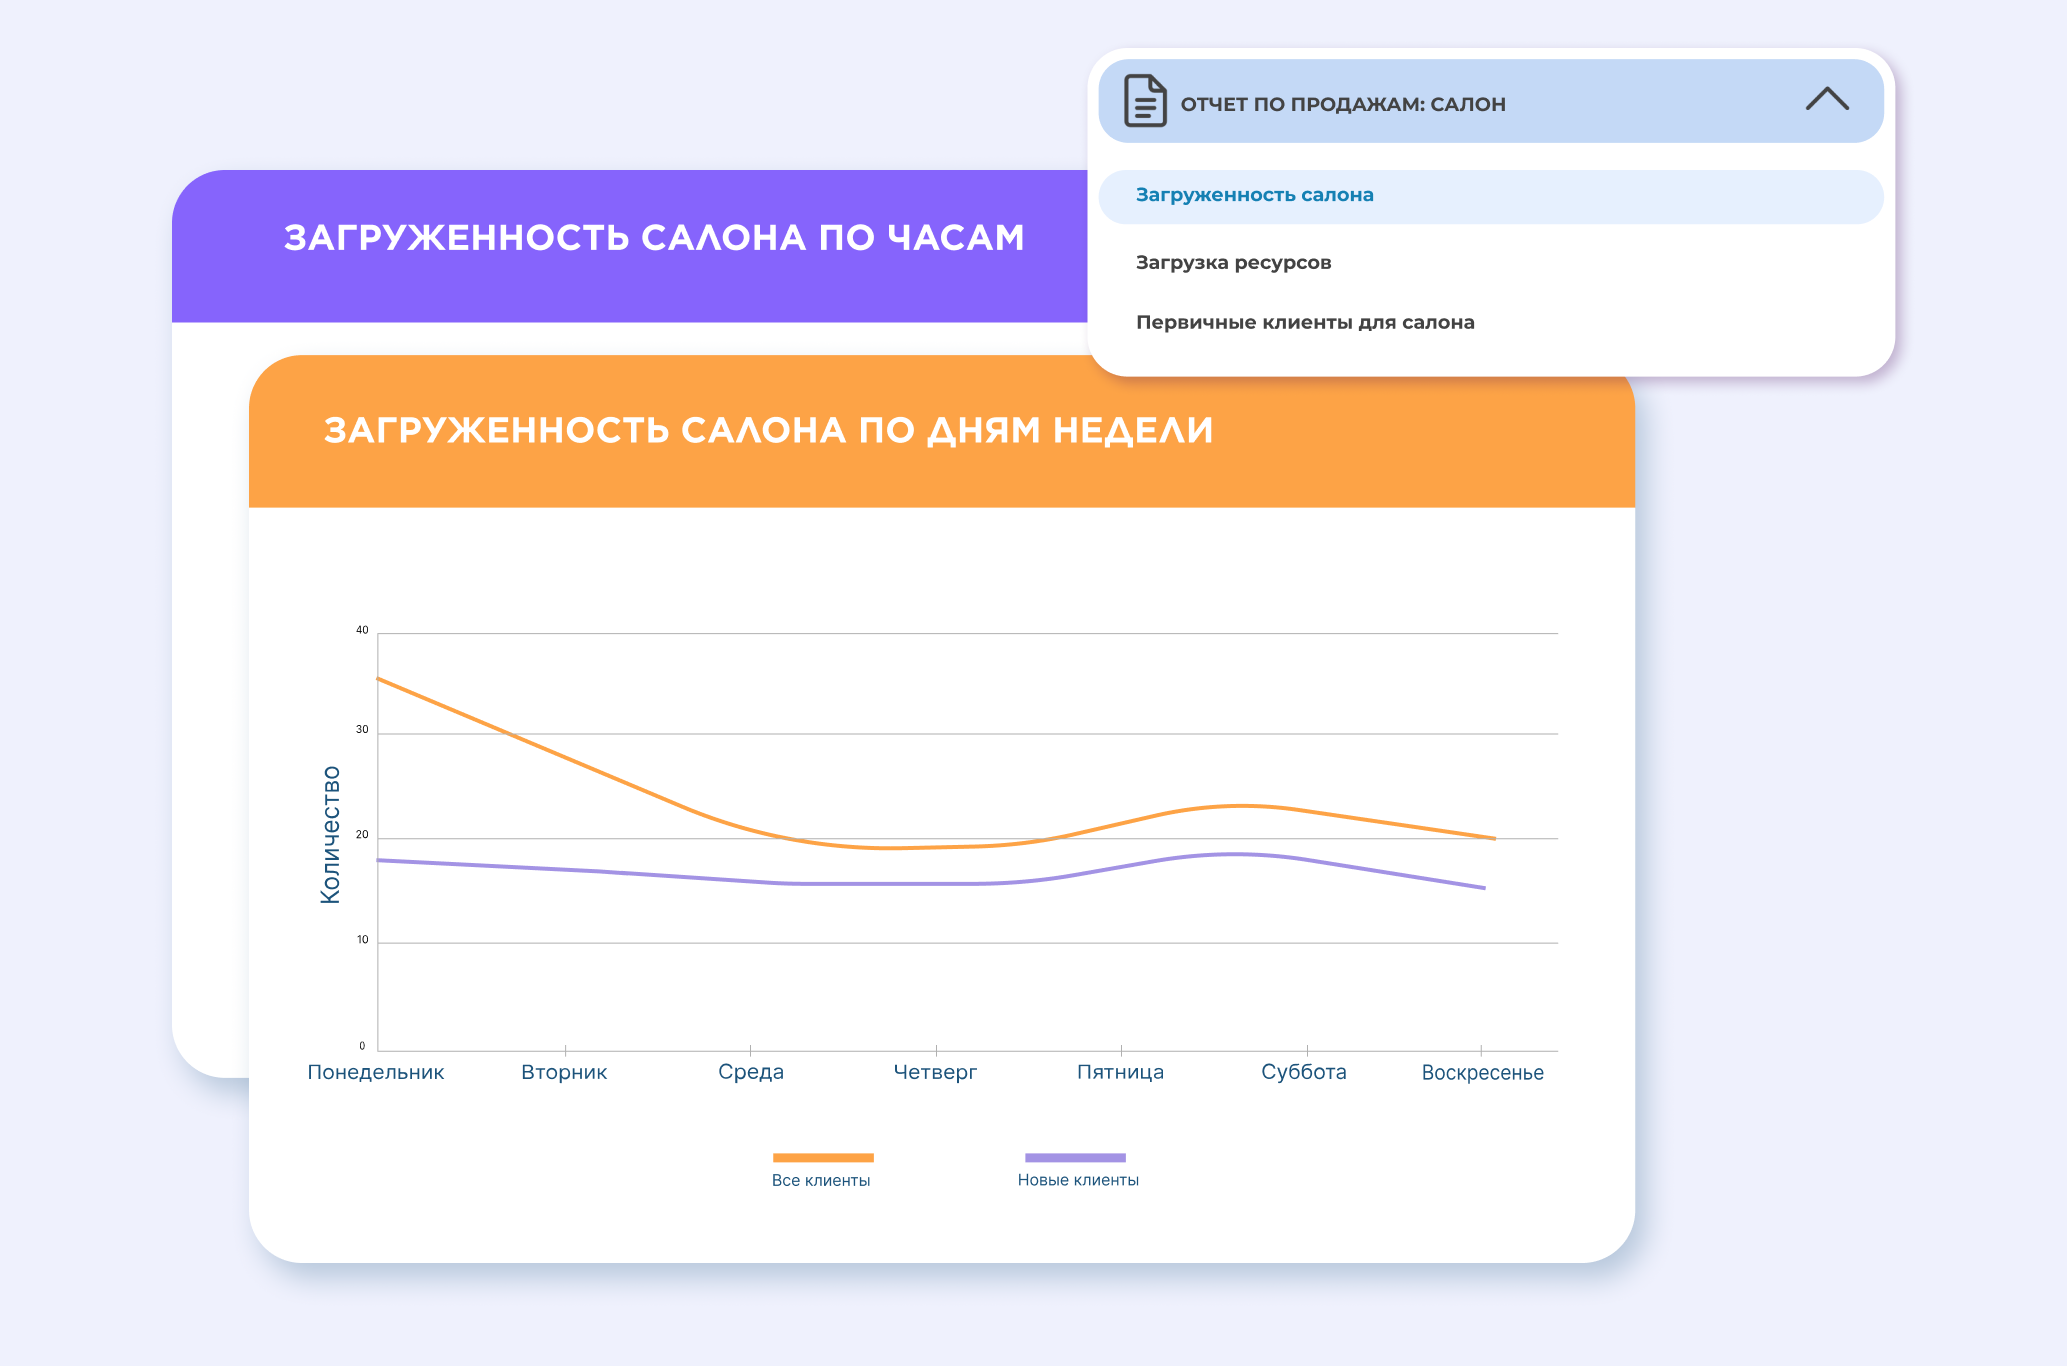Screen dimensions: 2067x1366
Task: Click the Понедельник axis label
Action: (x=375, y=1072)
